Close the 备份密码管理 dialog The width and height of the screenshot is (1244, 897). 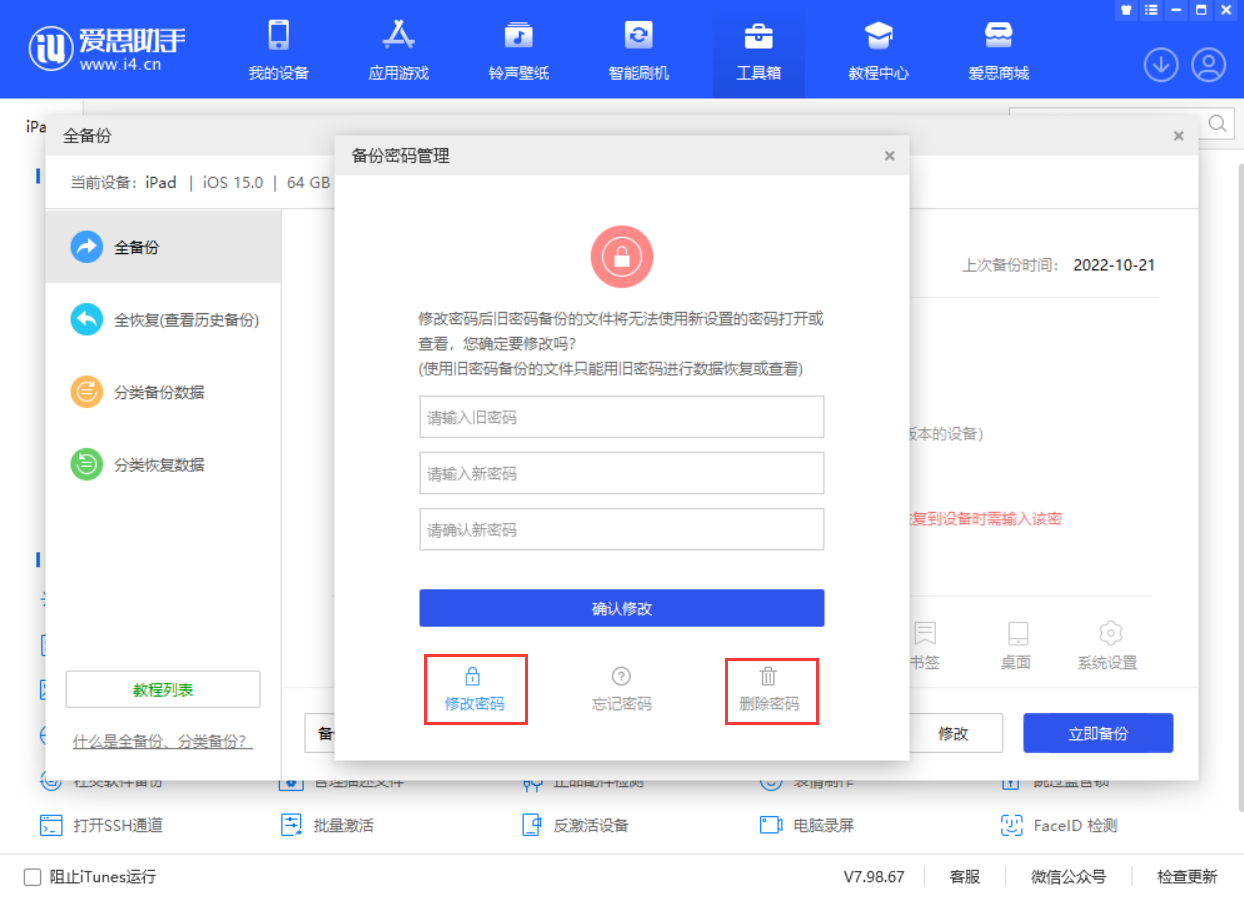(x=889, y=156)
